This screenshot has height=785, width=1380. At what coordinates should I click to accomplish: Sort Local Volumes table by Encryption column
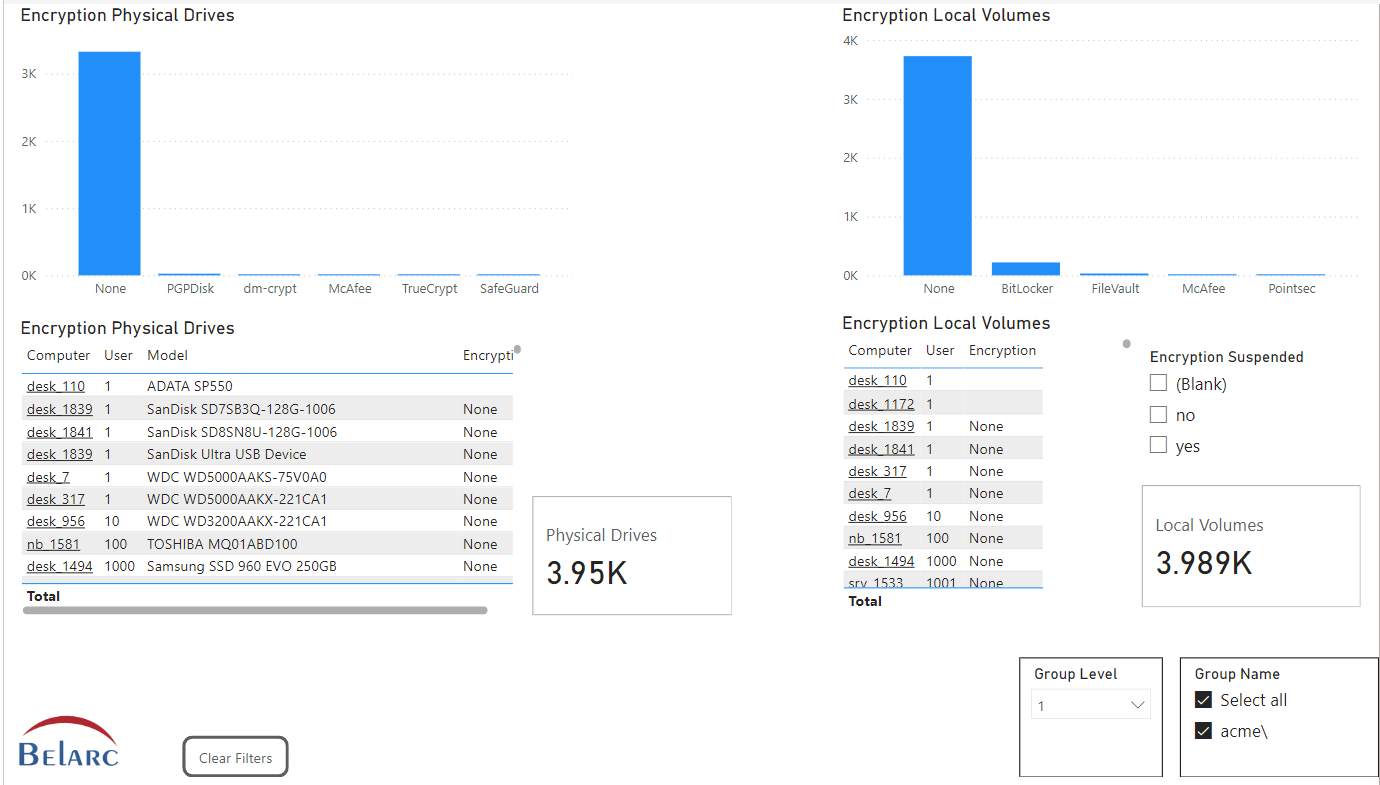(1002, 350)
